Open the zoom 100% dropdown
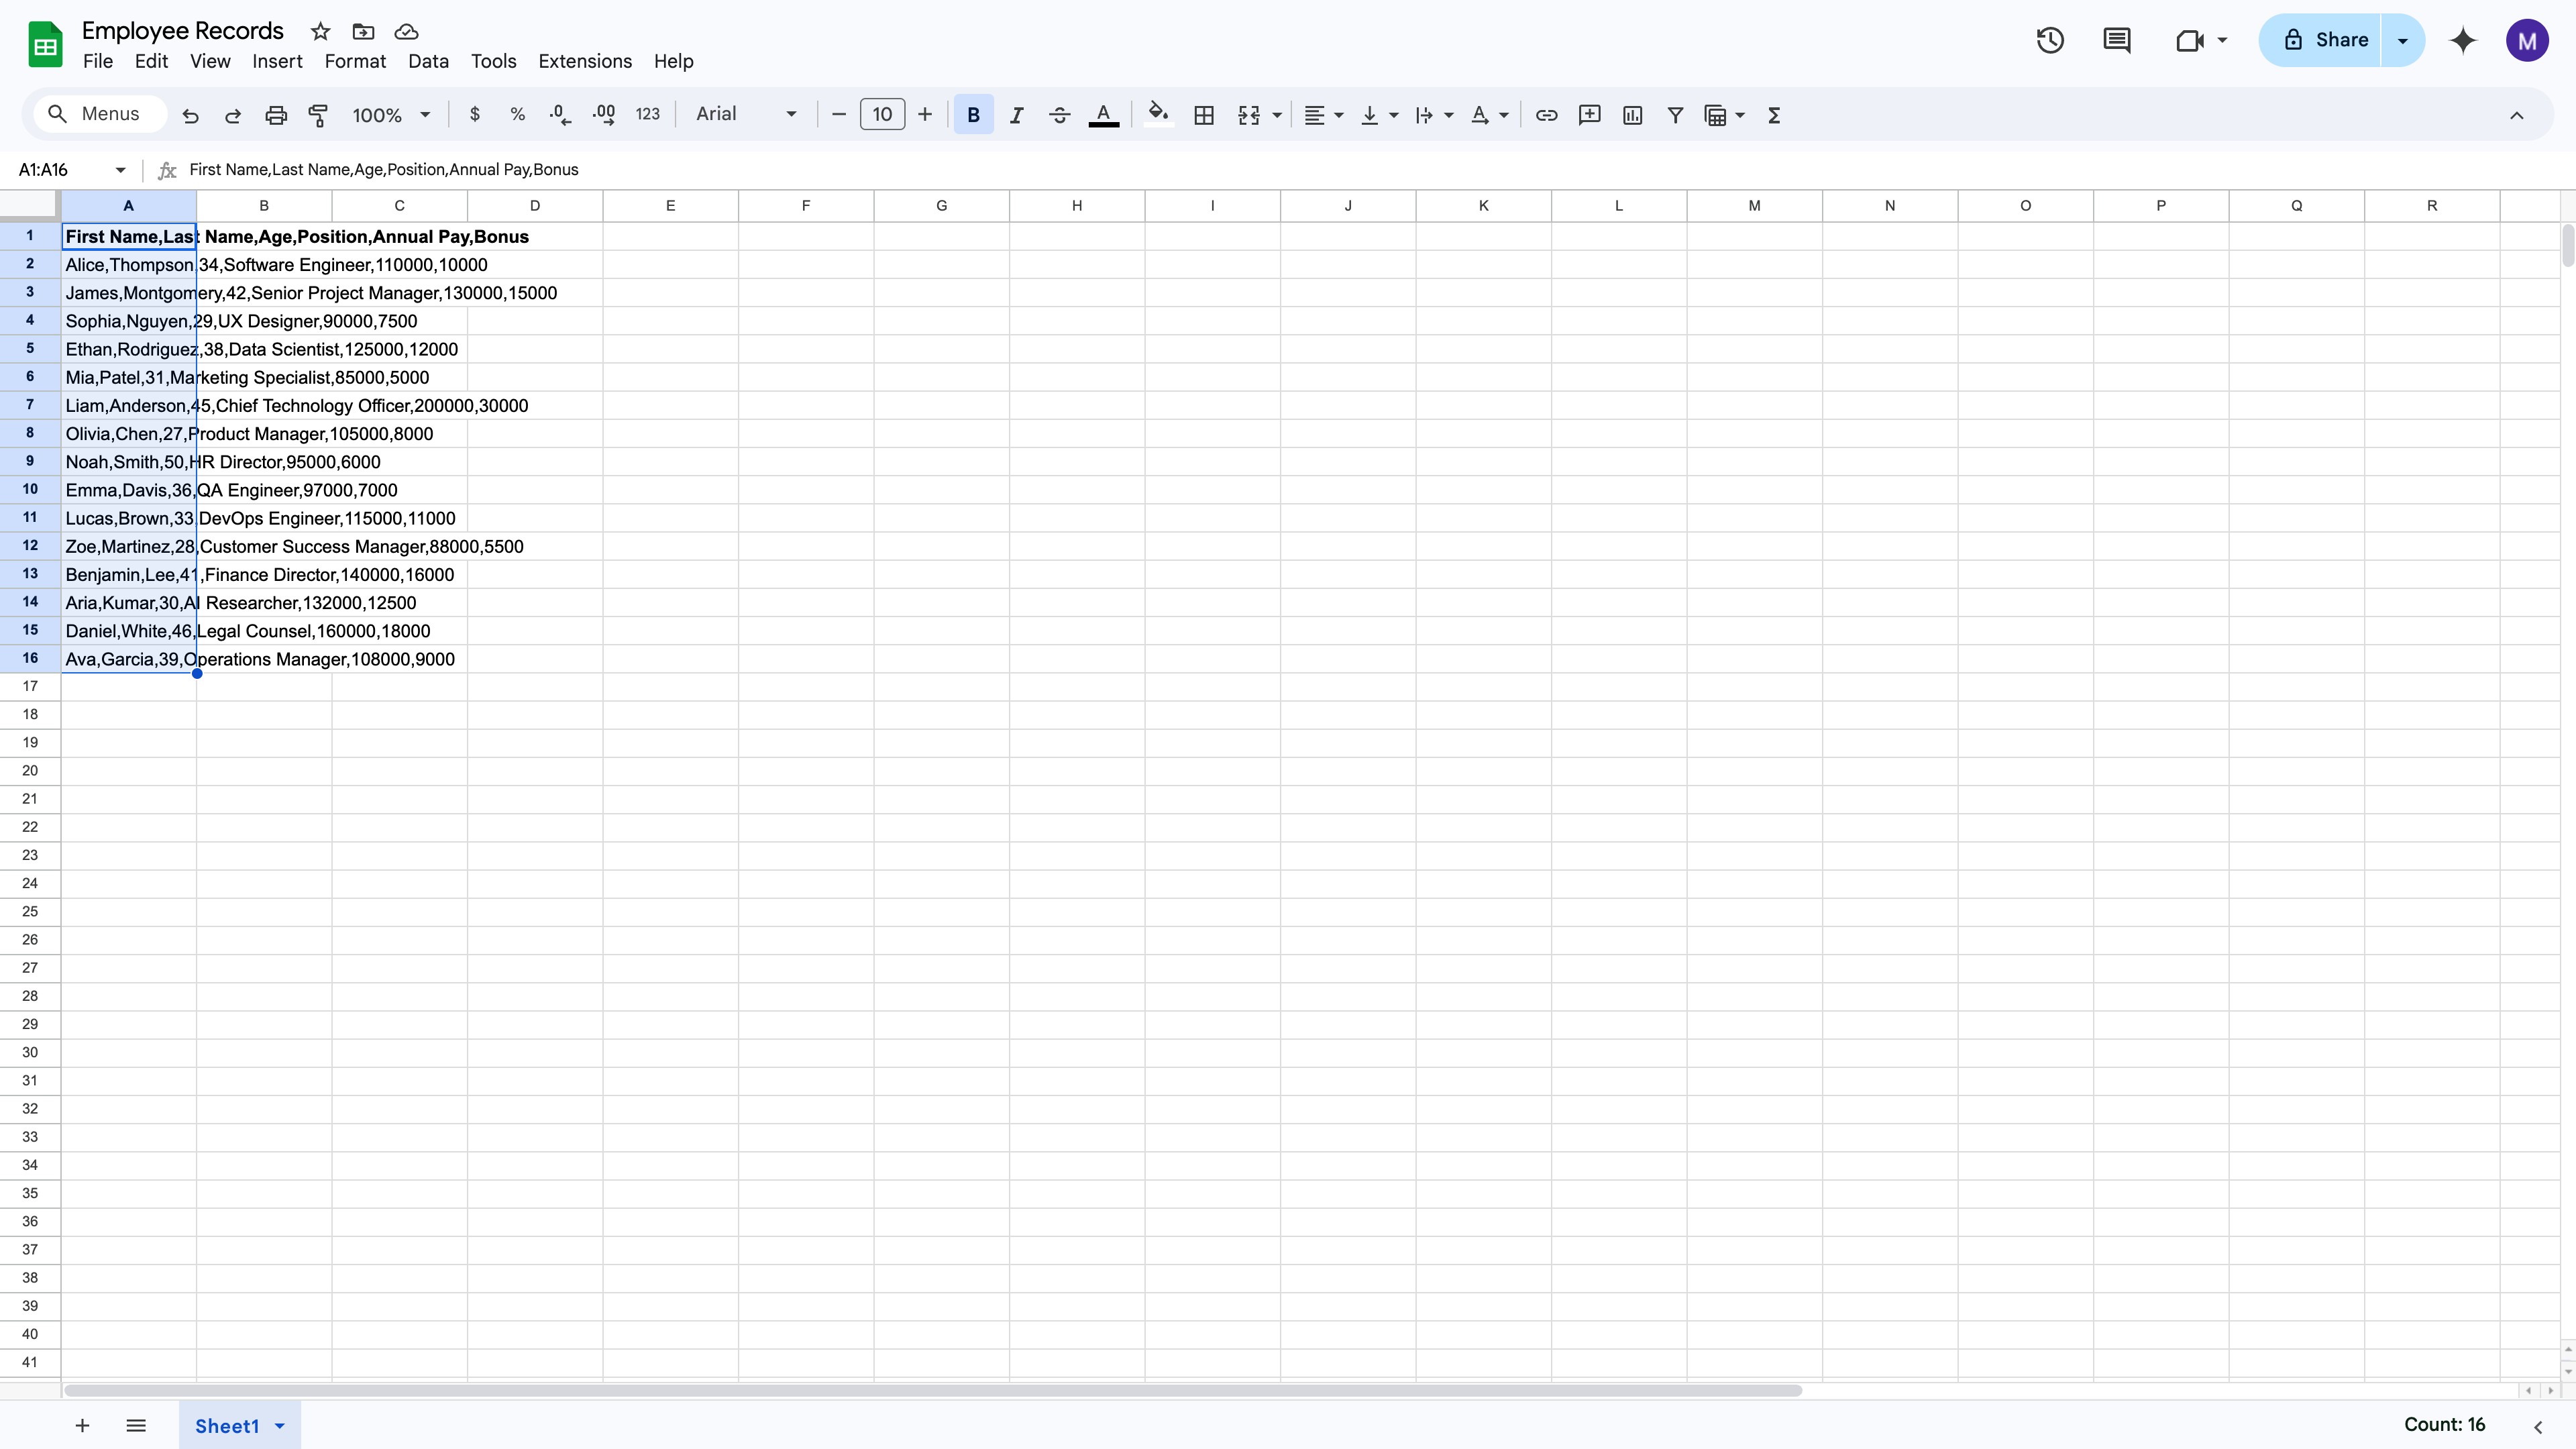Image resolution: width=2576 pixels, height=1449 pixels. pos(391,115)
